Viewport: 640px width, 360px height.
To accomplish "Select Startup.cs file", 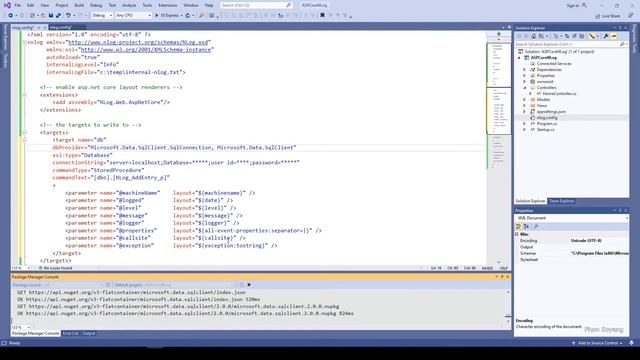I will click(x=545, y=129).
